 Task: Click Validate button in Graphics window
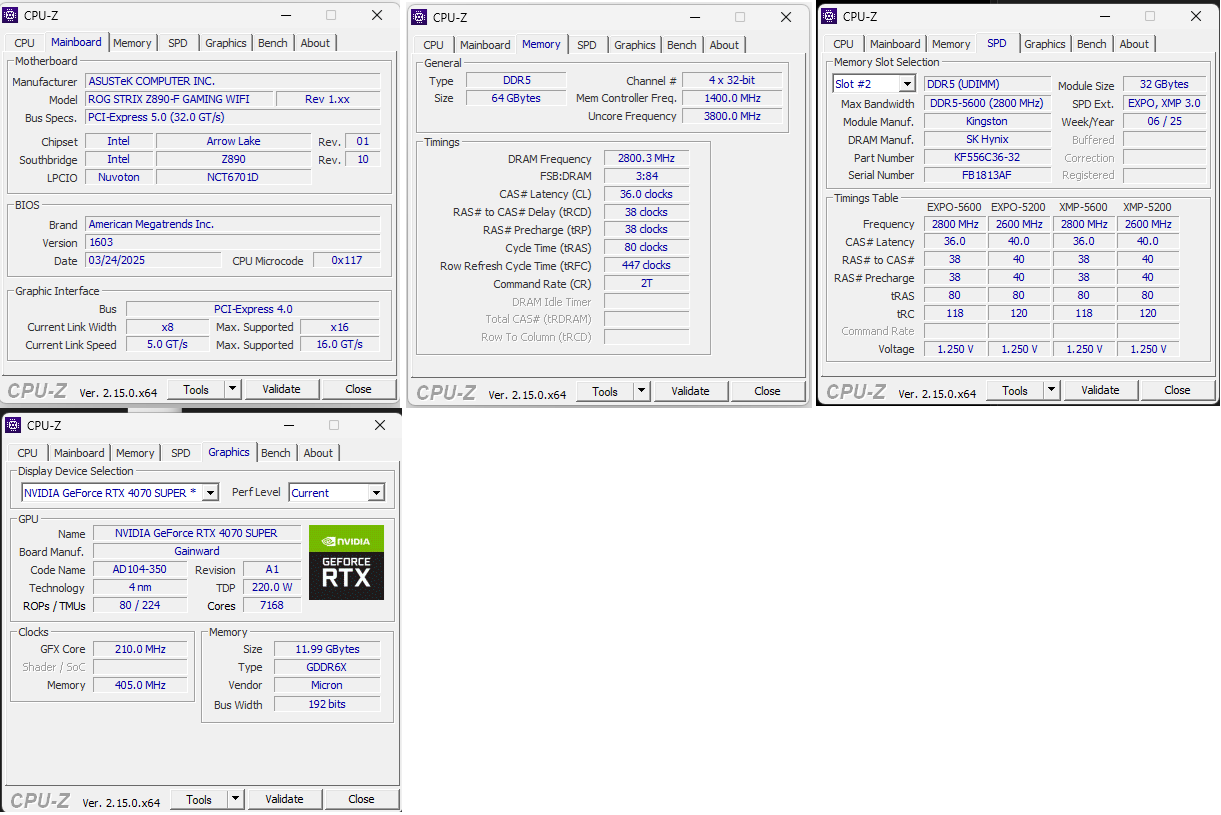point(285,799)
